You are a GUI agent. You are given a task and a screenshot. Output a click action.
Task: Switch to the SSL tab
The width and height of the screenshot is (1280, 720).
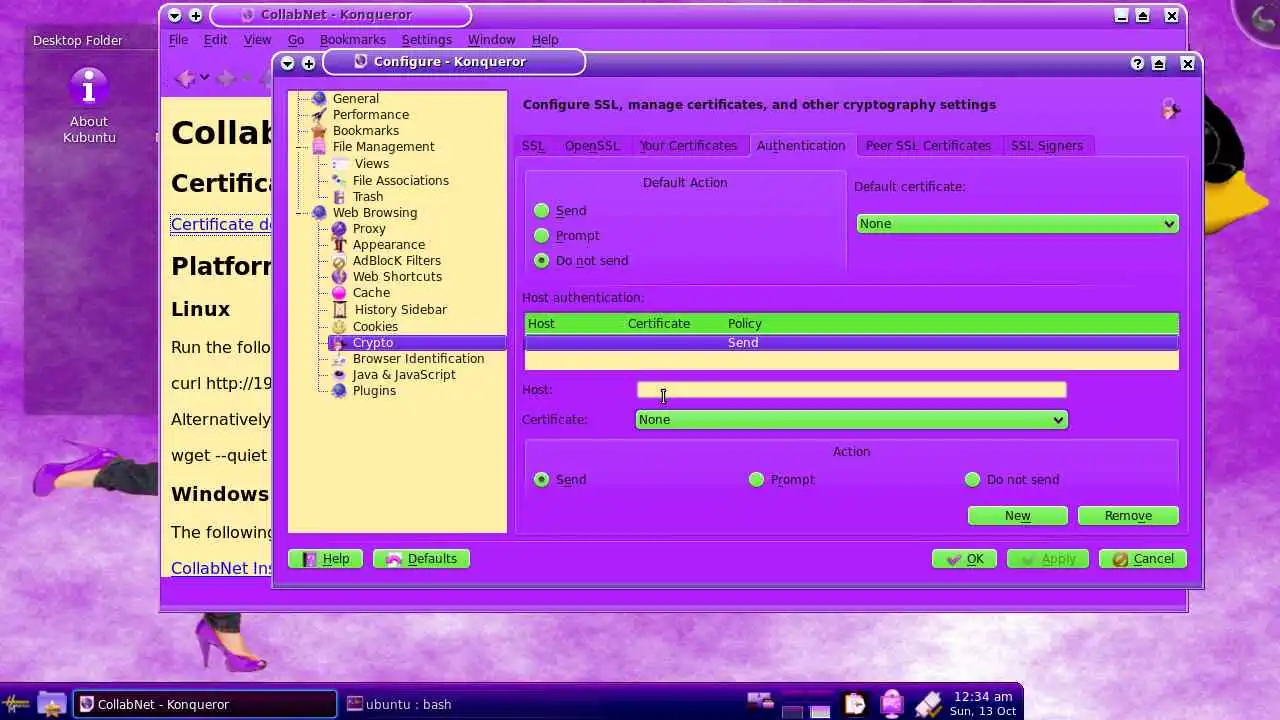pos(533,145)
